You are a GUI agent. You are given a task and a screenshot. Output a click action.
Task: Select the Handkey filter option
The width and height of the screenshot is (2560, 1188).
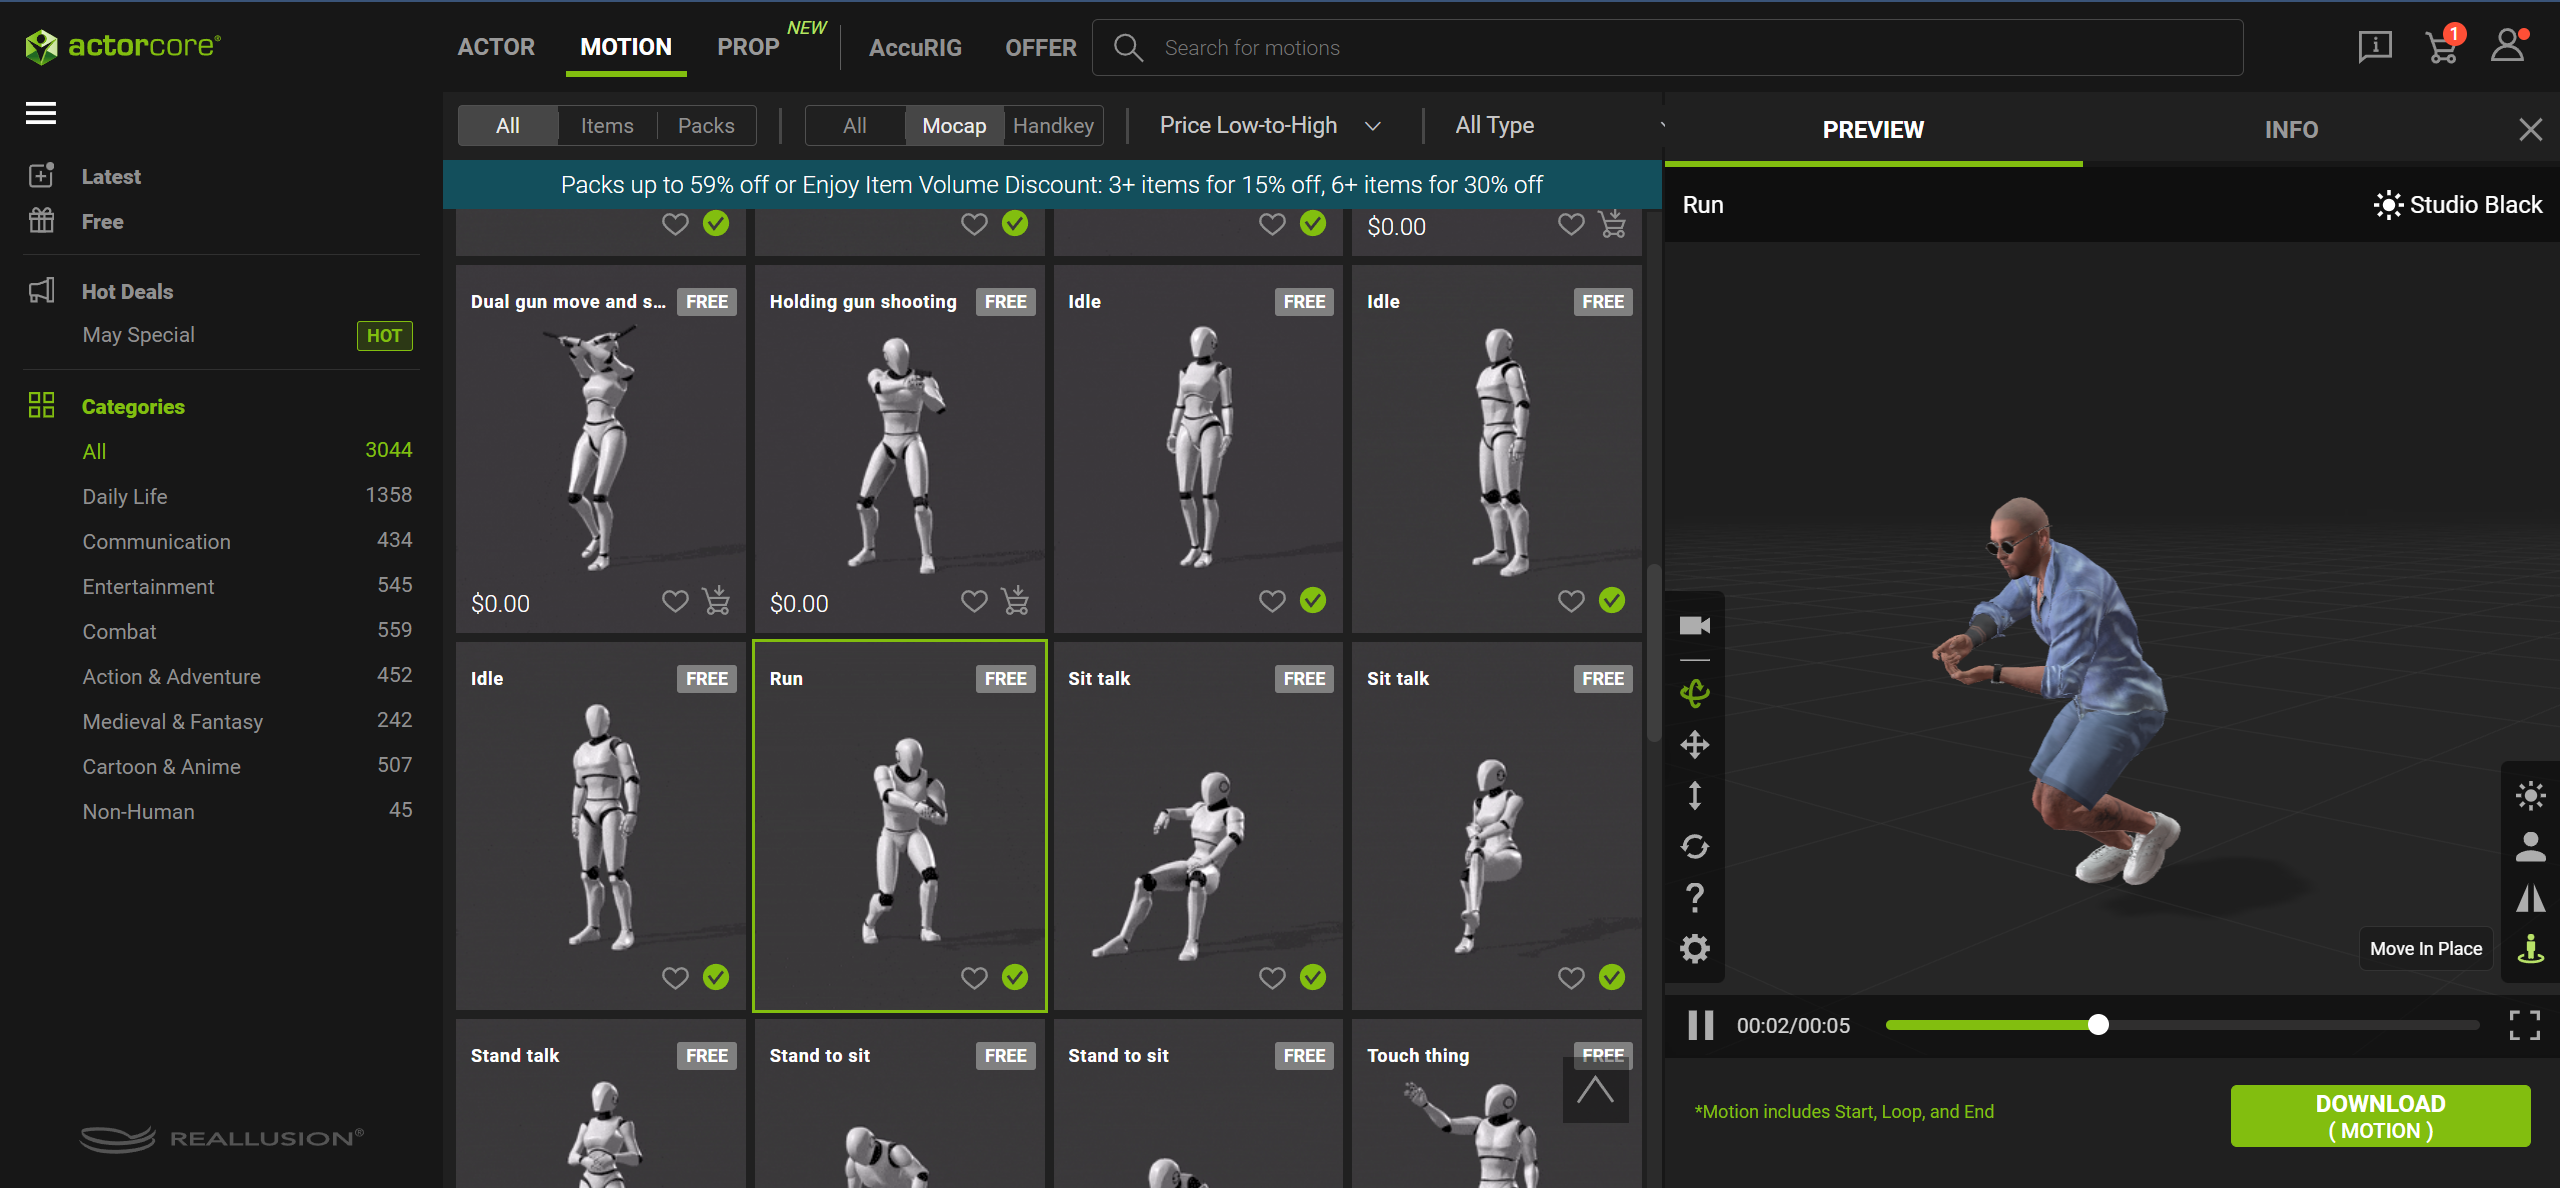[1053, 126]
